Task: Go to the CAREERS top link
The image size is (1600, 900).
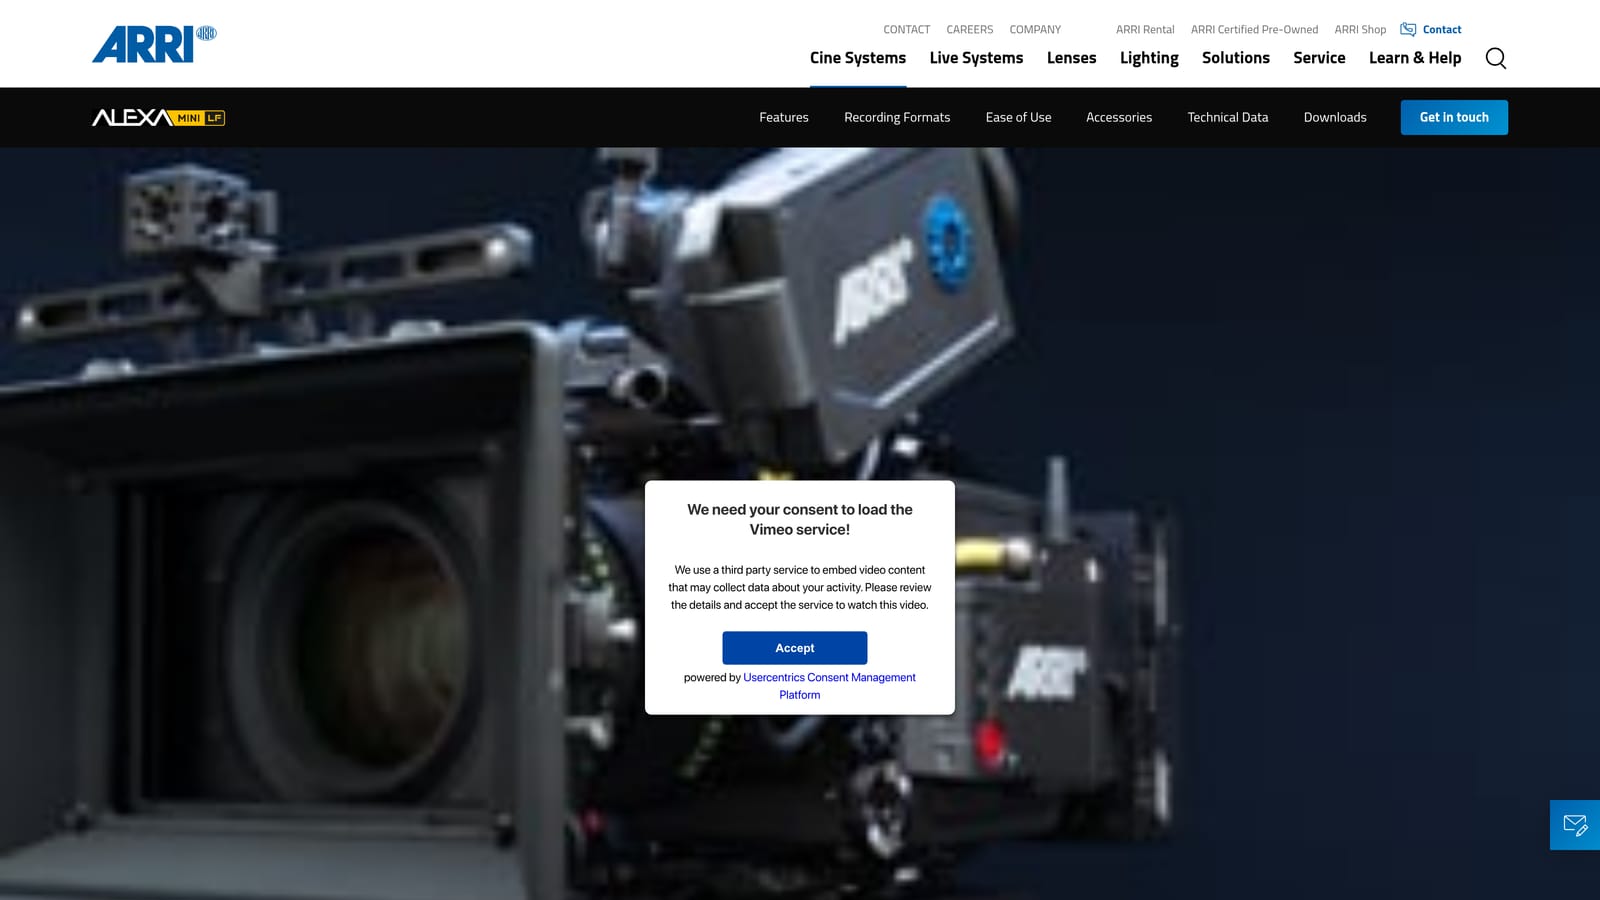Action: [x=970, y=30]
